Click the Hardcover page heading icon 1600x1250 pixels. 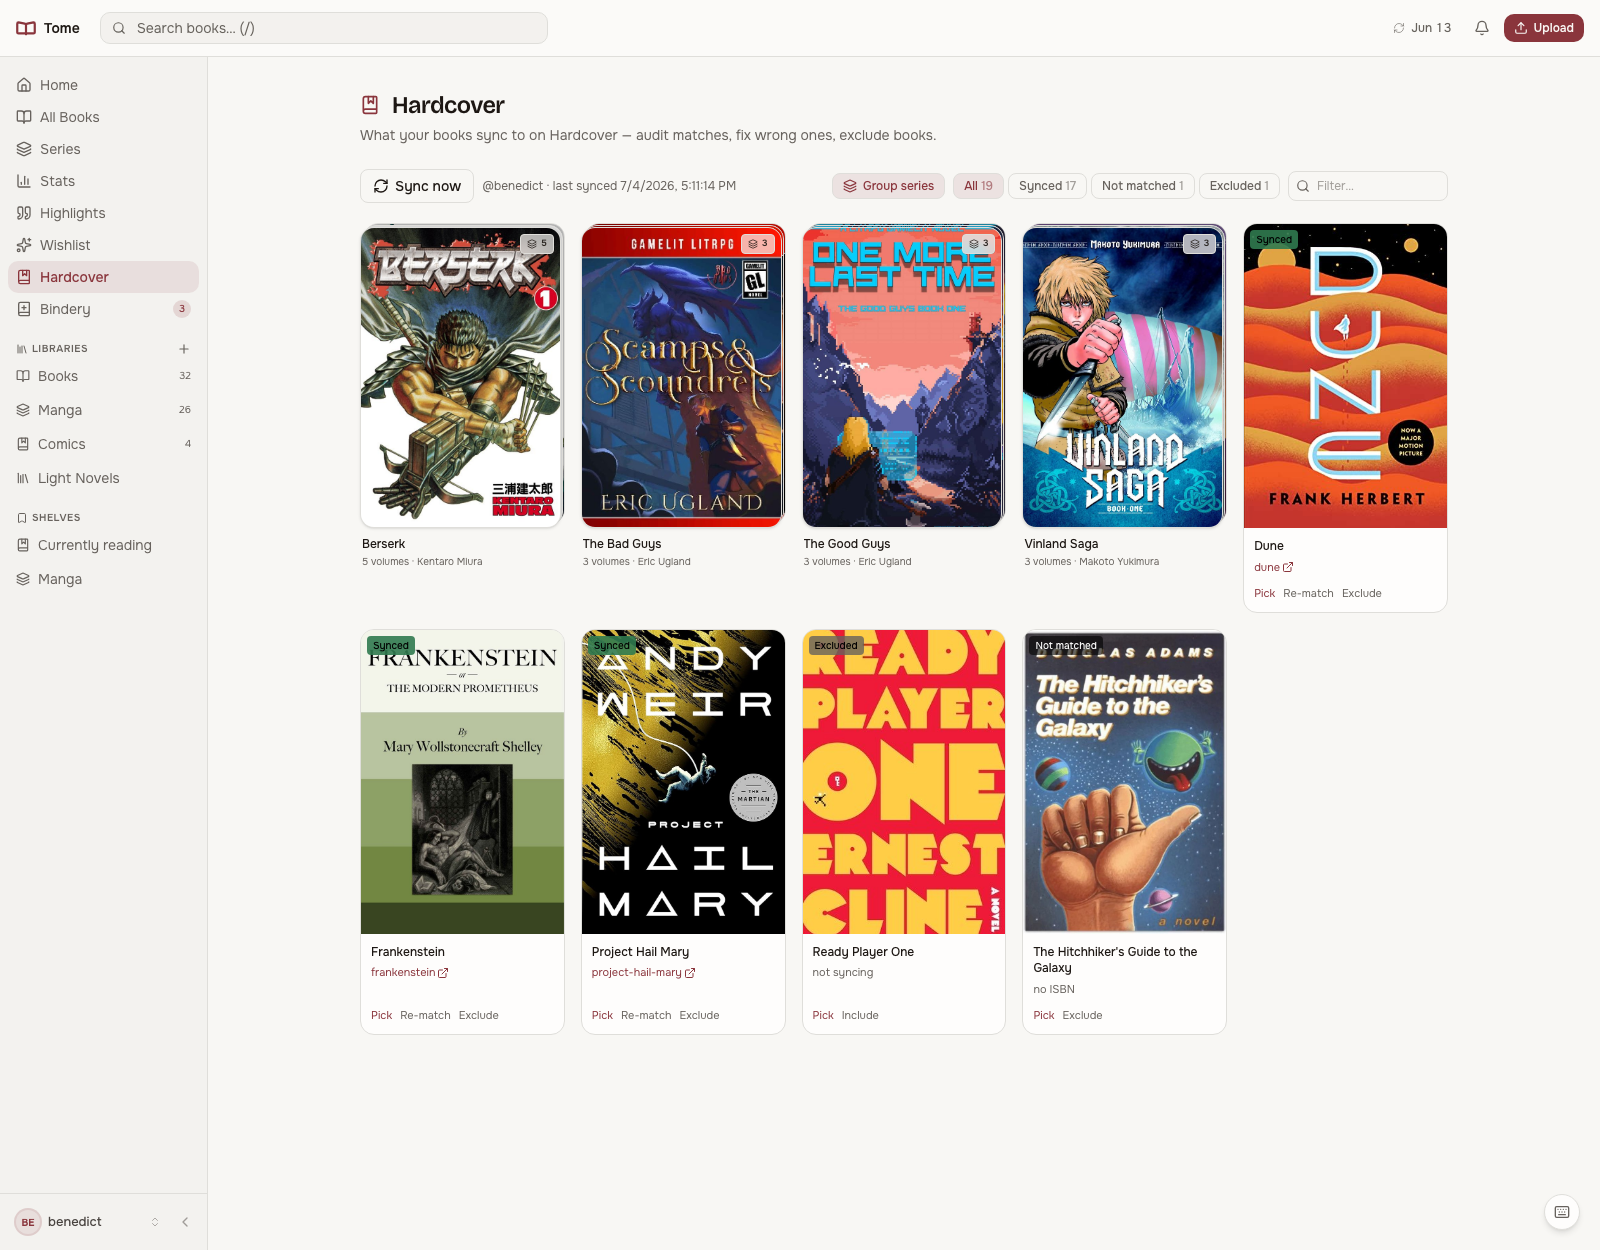coord(370,105)
